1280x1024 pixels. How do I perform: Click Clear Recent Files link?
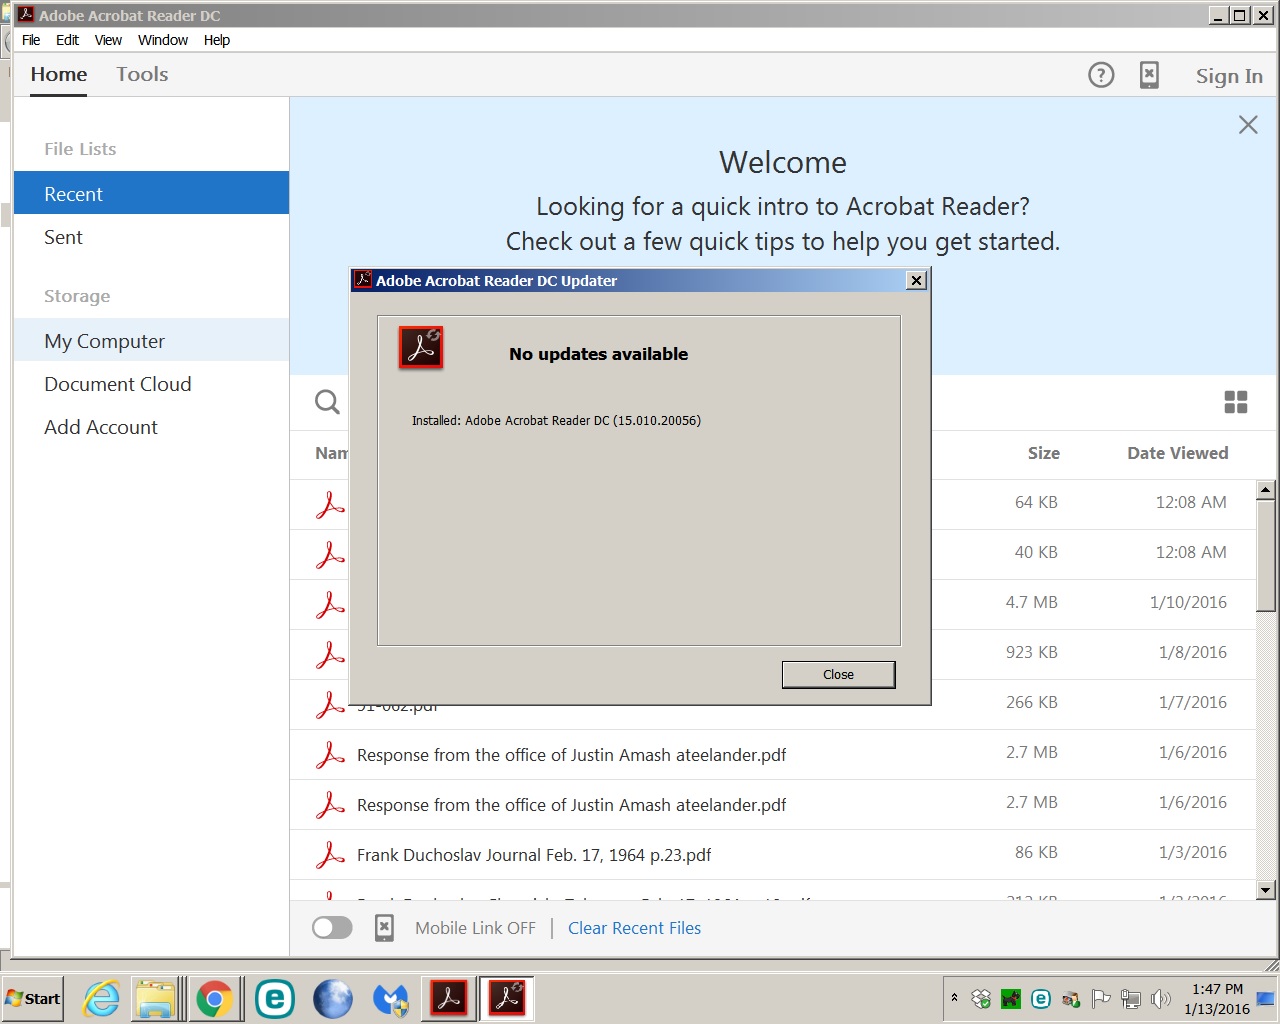pos(634,928)
